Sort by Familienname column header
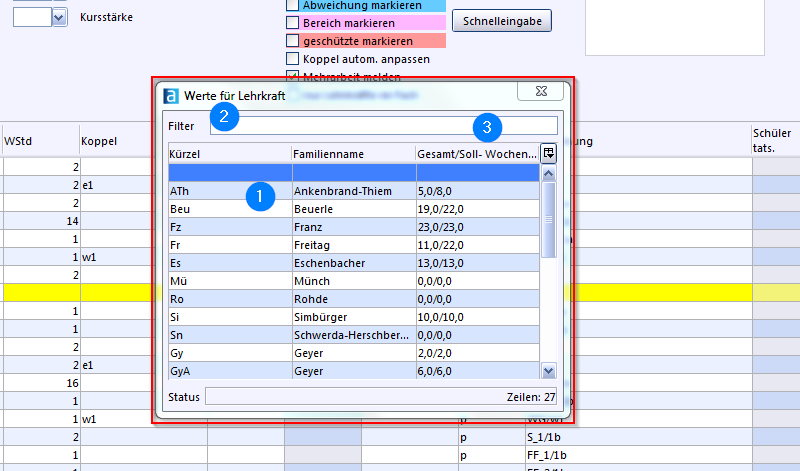 [x=354, y=154]
